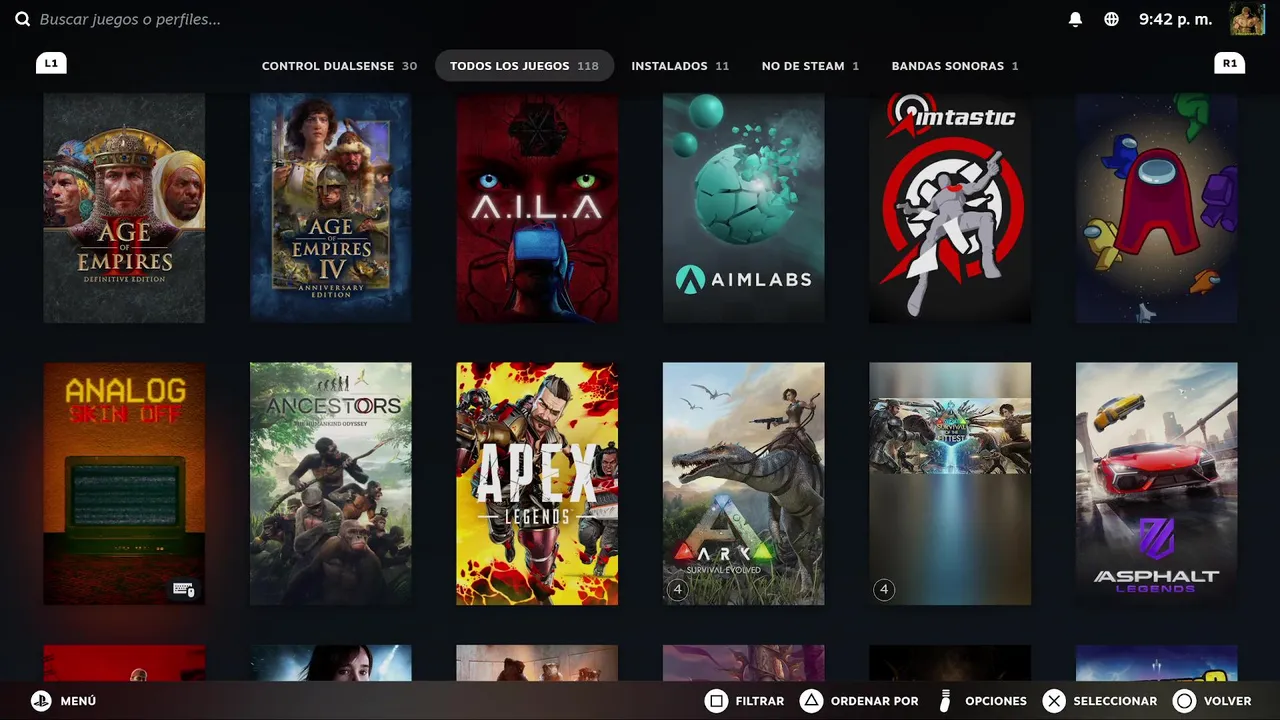Click the Opciones controller button icon
1280x720 pixels.
(946, 701)
